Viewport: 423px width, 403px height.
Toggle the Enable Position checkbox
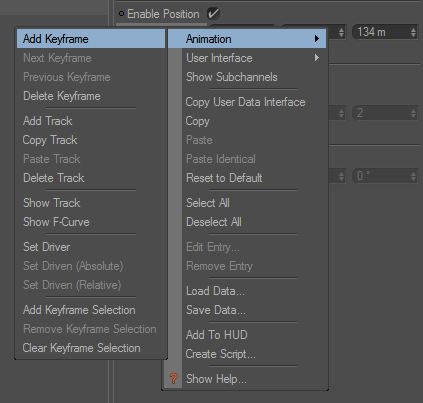213,14
